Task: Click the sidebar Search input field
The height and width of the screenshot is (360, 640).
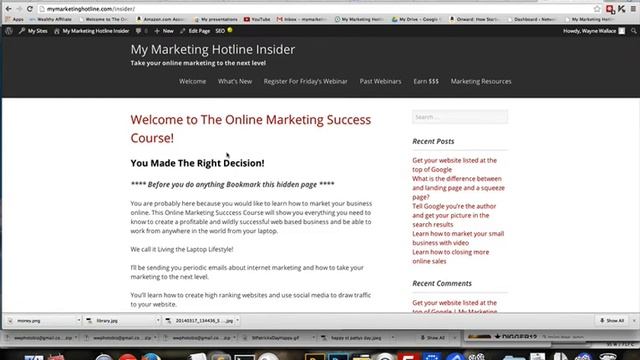Action: 460,117
